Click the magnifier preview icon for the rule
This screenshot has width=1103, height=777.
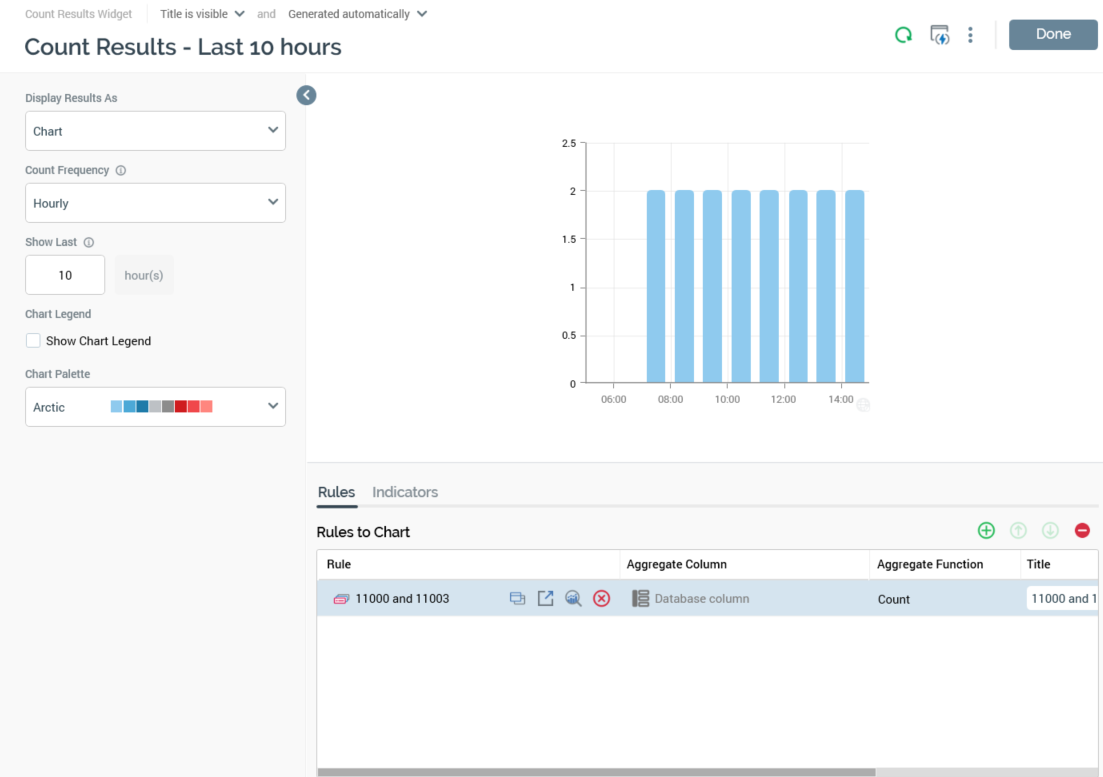[573, 598]
